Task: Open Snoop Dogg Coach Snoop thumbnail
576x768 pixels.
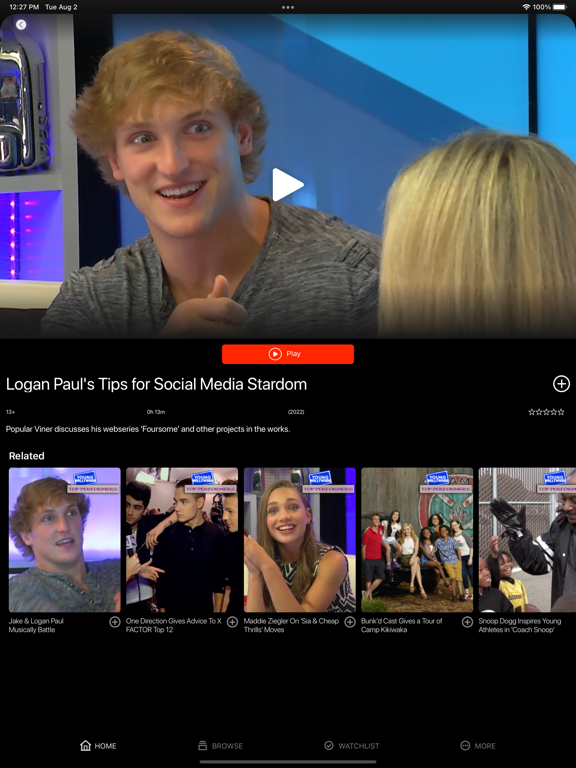Action: [527, 539]
